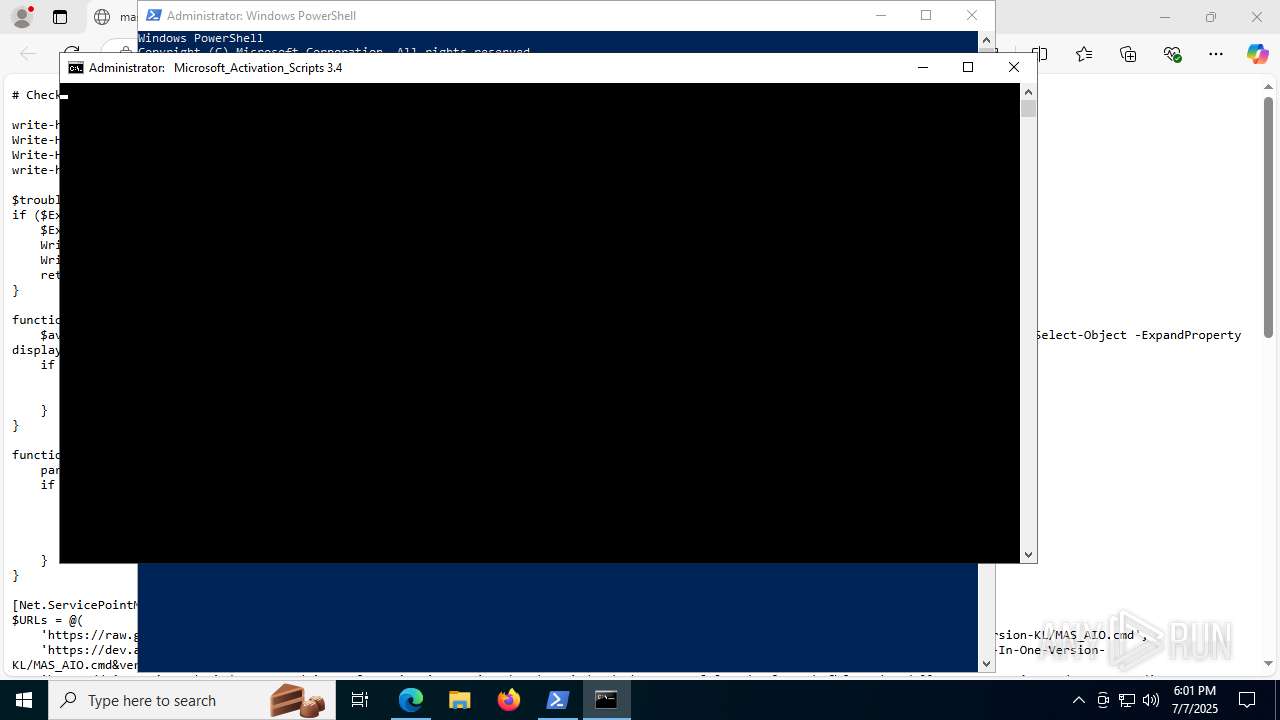Launch Copilot from Edge toolbar
The image size is (1280, 720).
(1257, 54)
